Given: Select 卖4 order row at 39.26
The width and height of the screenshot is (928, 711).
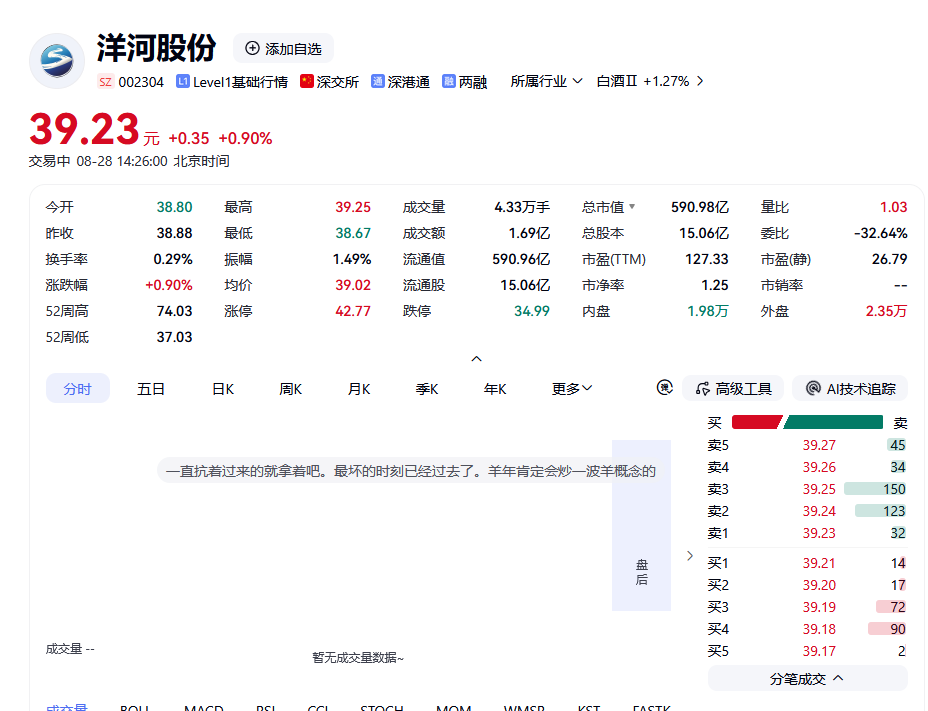Looking at the screenshot, I should coord(807,467).
